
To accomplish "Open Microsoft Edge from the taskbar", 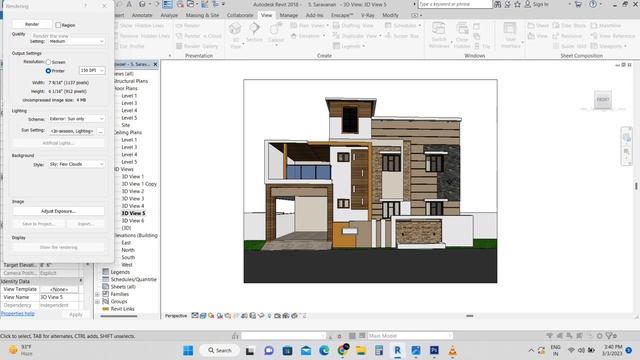I will click(x=324, y=350).
